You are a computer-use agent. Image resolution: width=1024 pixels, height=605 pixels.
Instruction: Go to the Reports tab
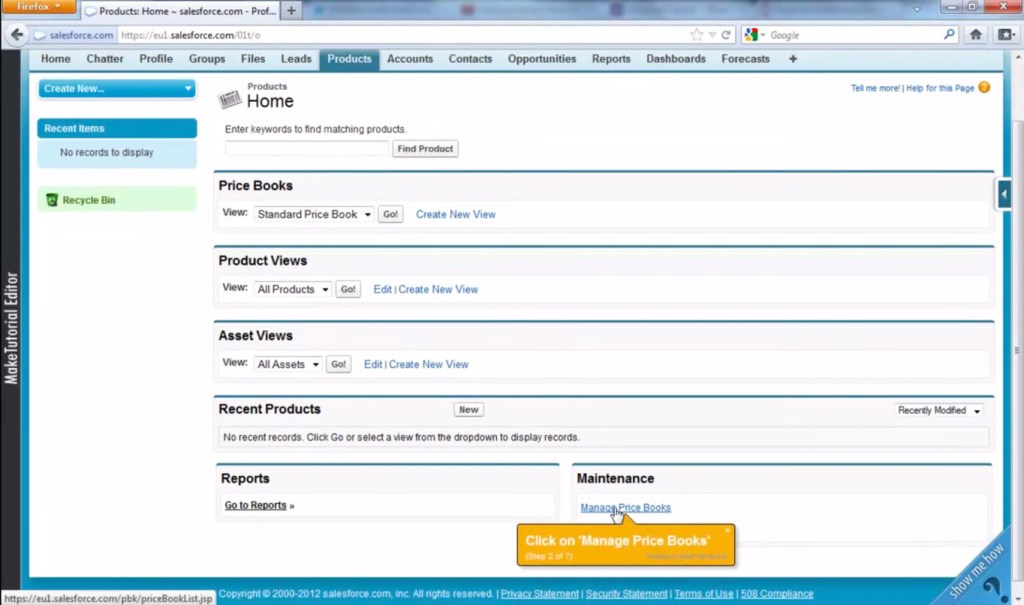[x=611, y=59]
